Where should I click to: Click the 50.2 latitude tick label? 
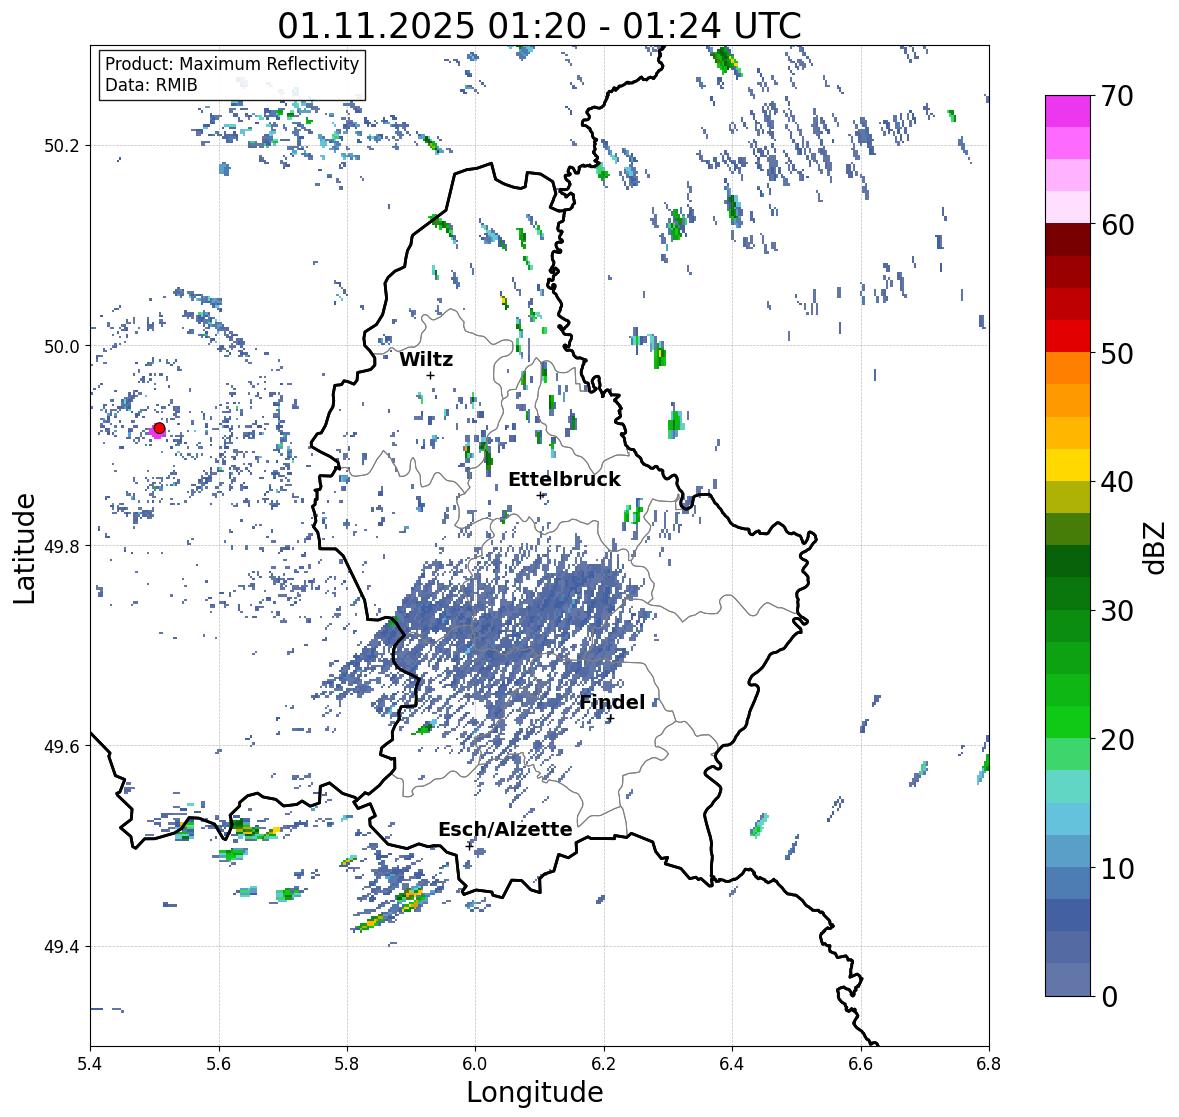[x=62, y=146]
